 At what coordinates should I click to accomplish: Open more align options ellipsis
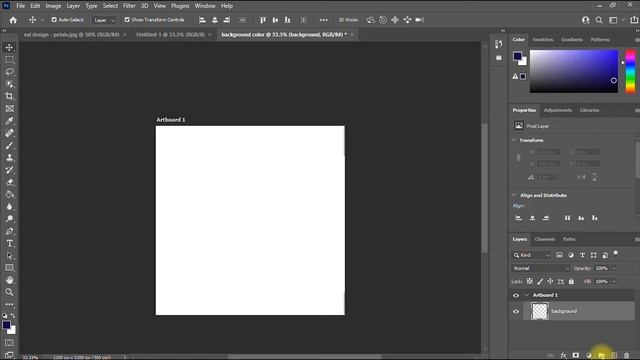click(324, 20)
